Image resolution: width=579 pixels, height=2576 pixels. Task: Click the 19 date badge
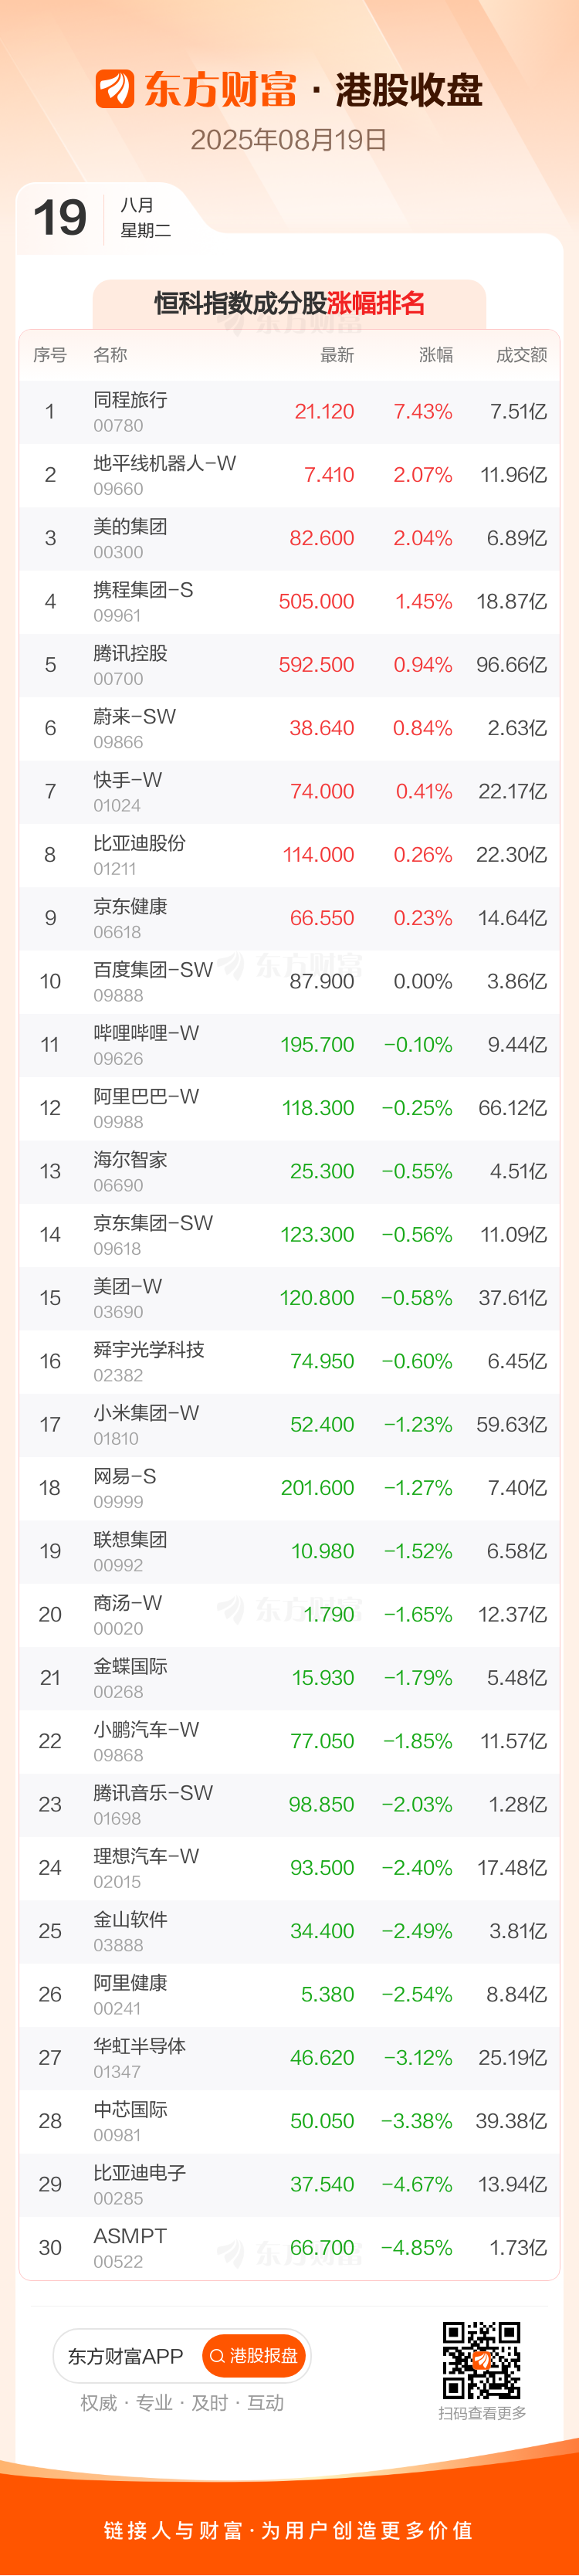click(60, 218)
